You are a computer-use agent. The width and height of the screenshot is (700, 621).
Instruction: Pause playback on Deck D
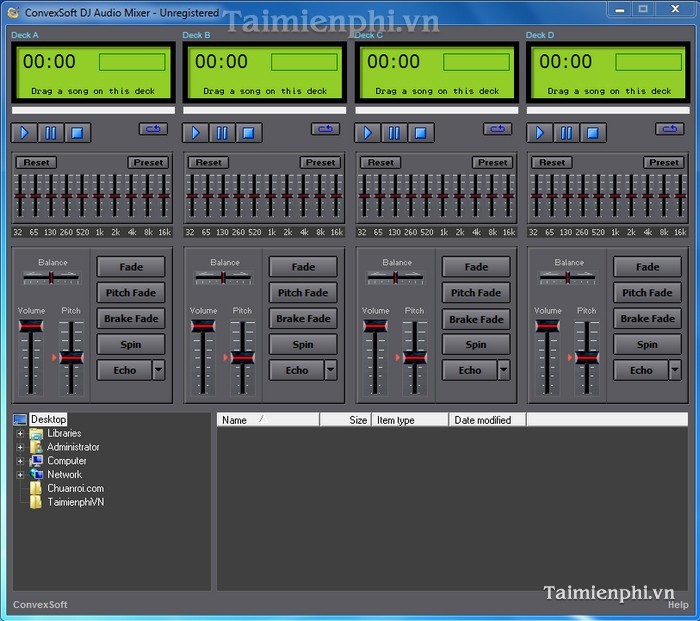pyautogui.click(x=566, y=133)
